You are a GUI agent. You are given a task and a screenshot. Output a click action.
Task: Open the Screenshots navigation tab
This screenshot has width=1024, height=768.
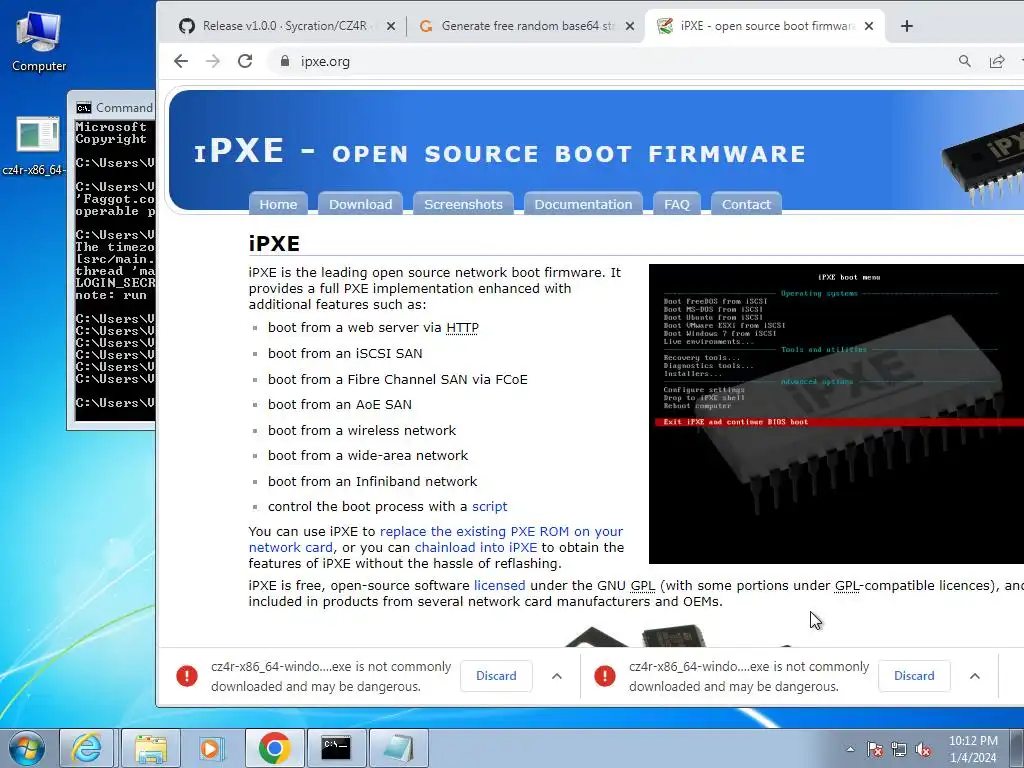coord(463,204)
